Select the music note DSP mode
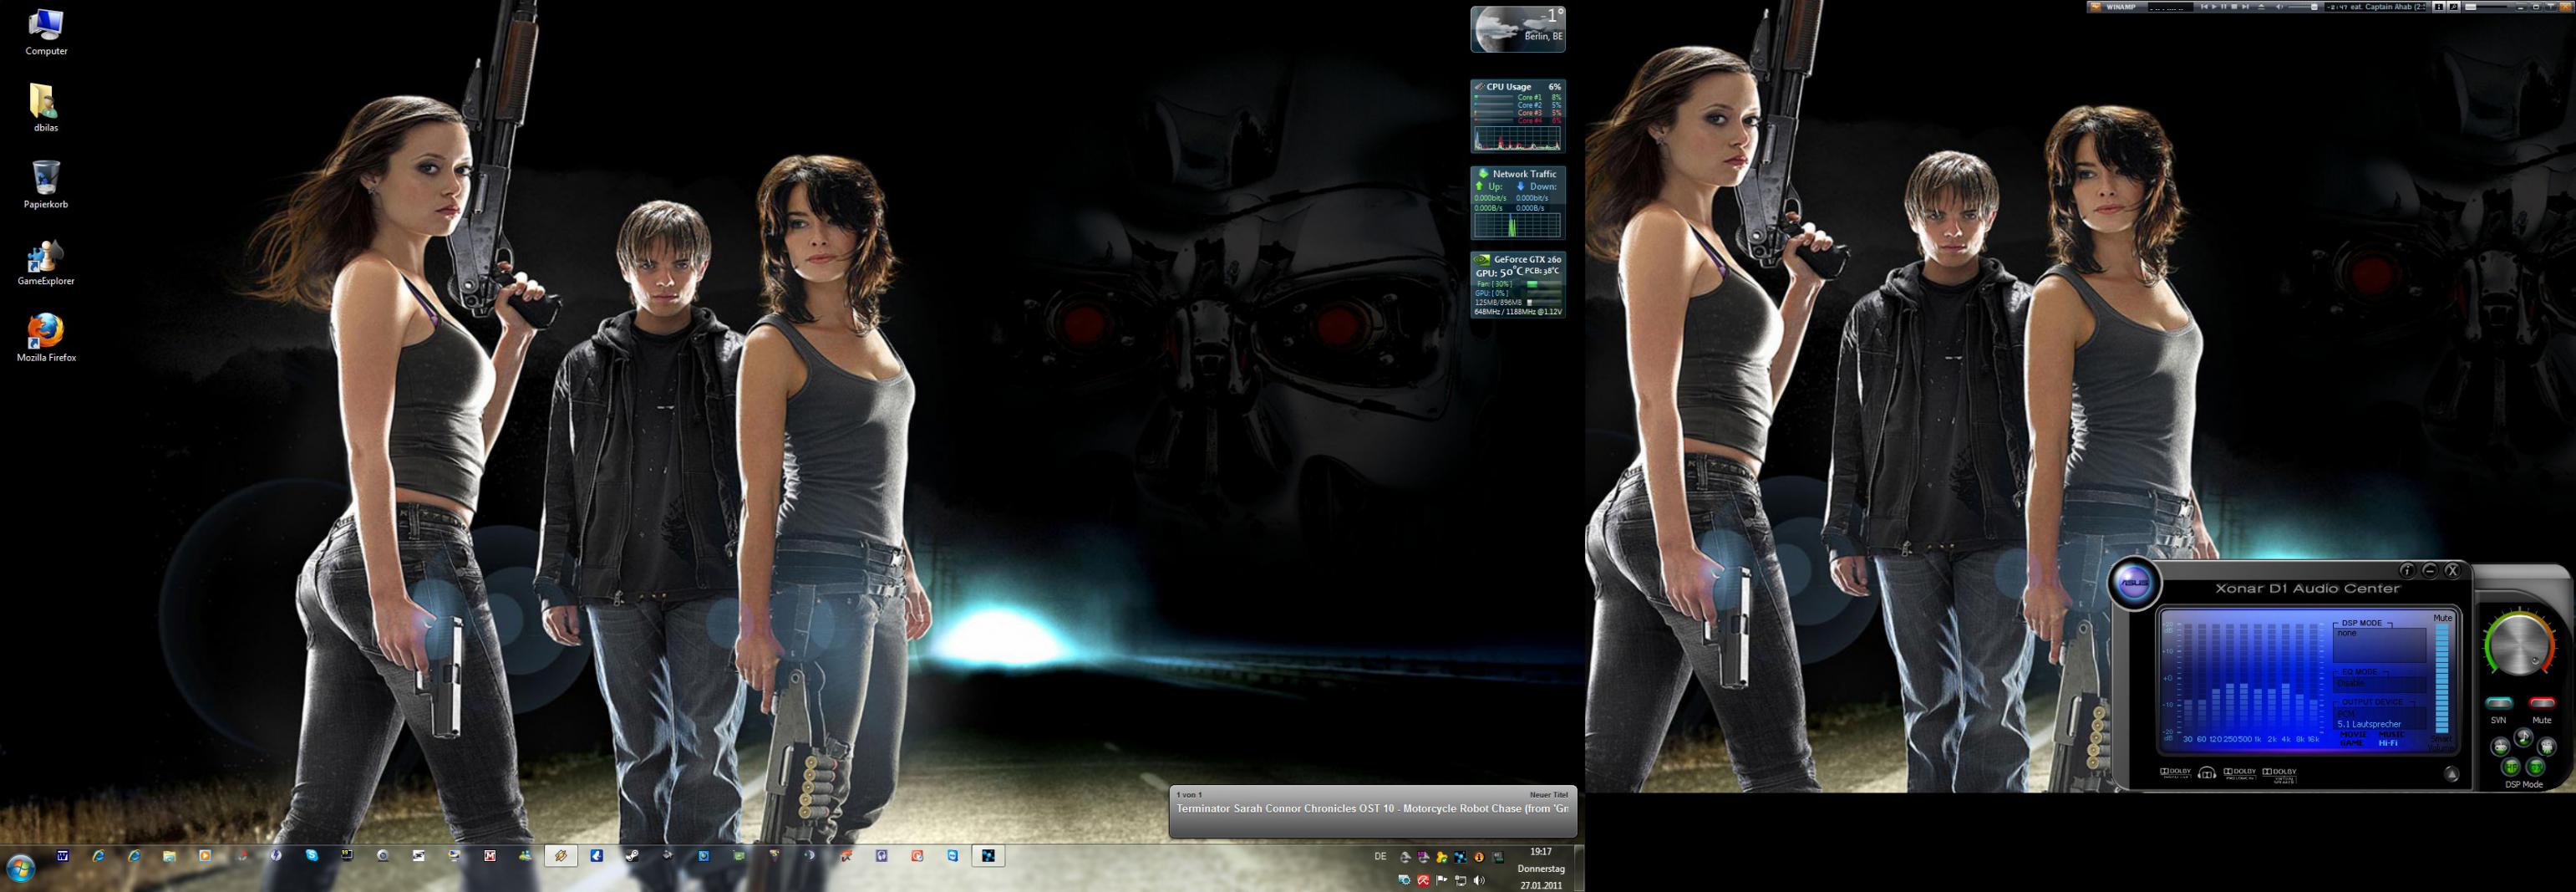The image size is (2576, 892). coord(2523,738)
